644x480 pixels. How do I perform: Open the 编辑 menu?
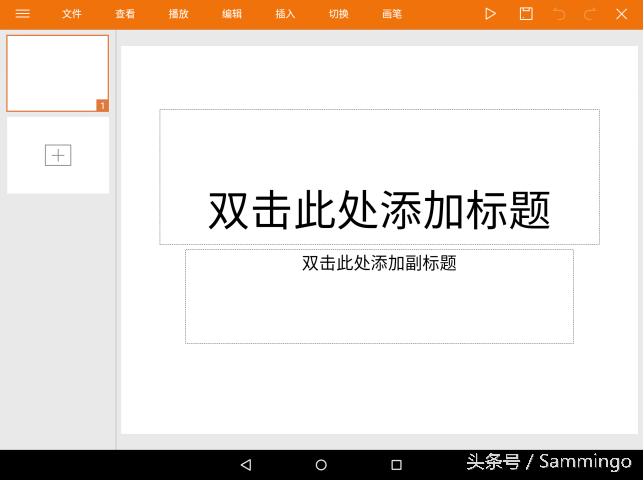click(232, 14)
